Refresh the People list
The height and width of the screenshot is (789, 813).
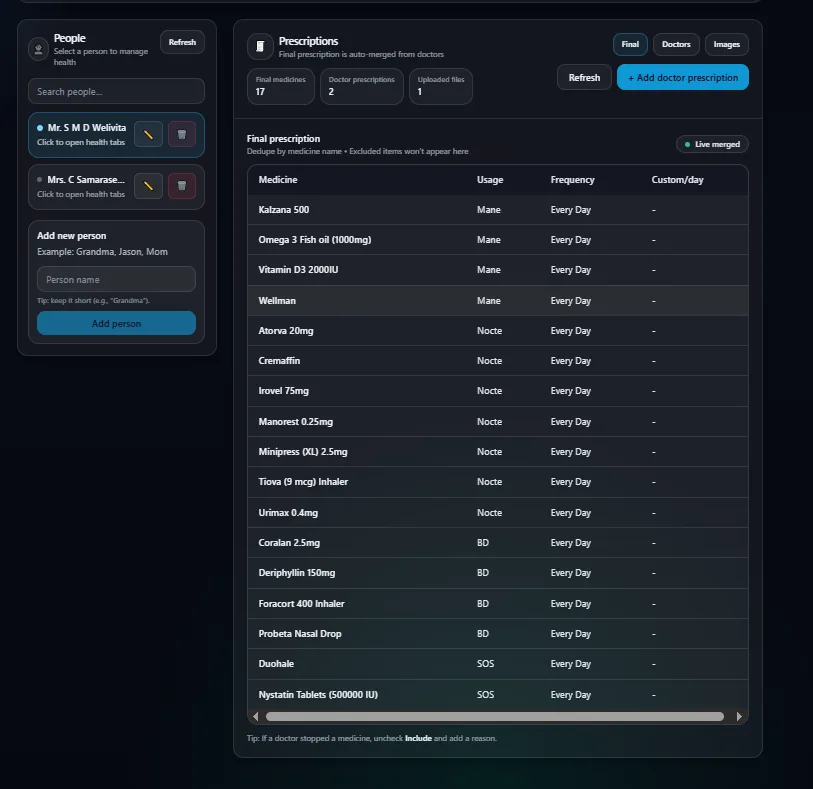tap(182, 42)
